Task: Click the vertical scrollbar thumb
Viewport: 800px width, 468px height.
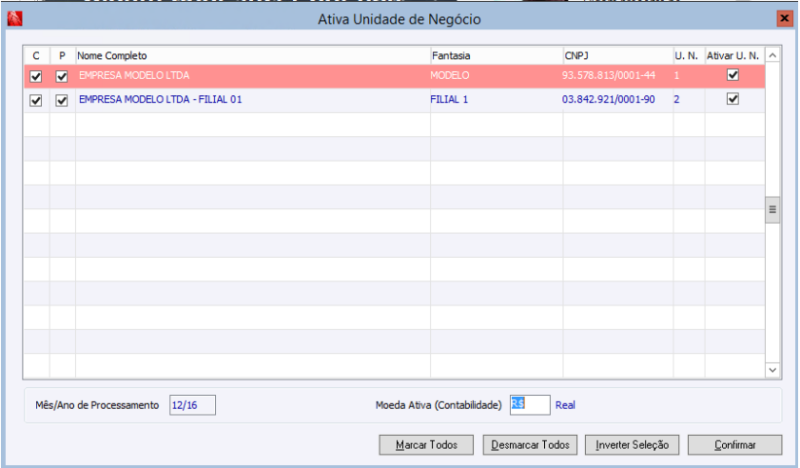Action: coord(772,209)
